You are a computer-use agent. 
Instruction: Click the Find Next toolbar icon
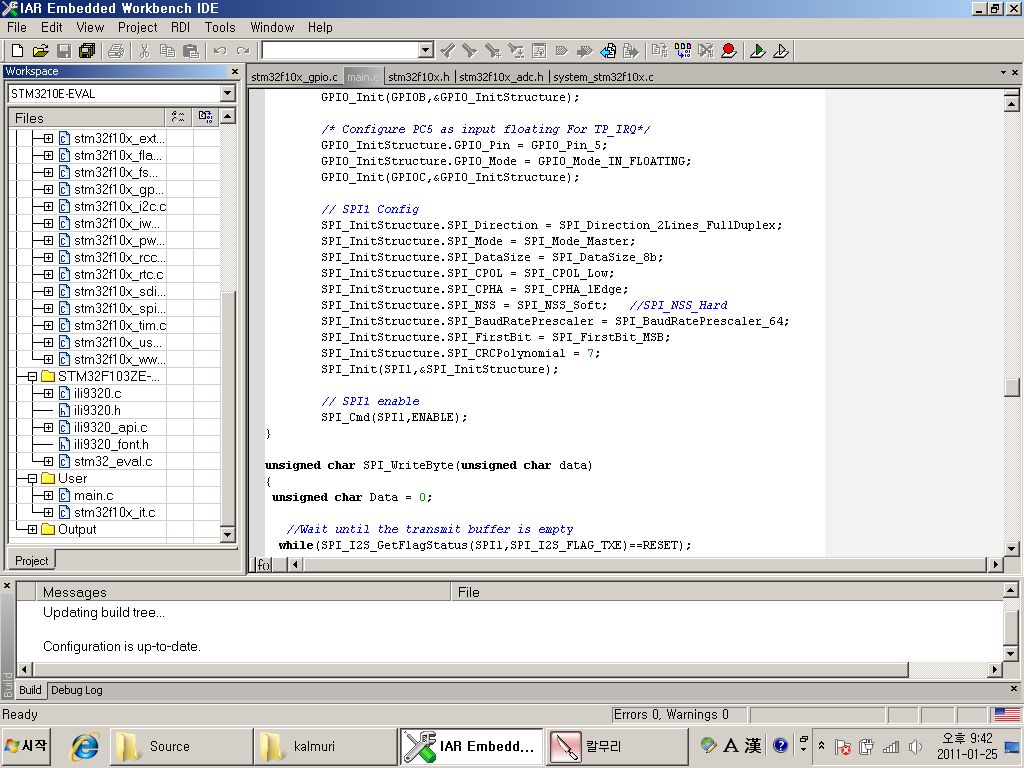pyautogui.click(x=470, y=50)
